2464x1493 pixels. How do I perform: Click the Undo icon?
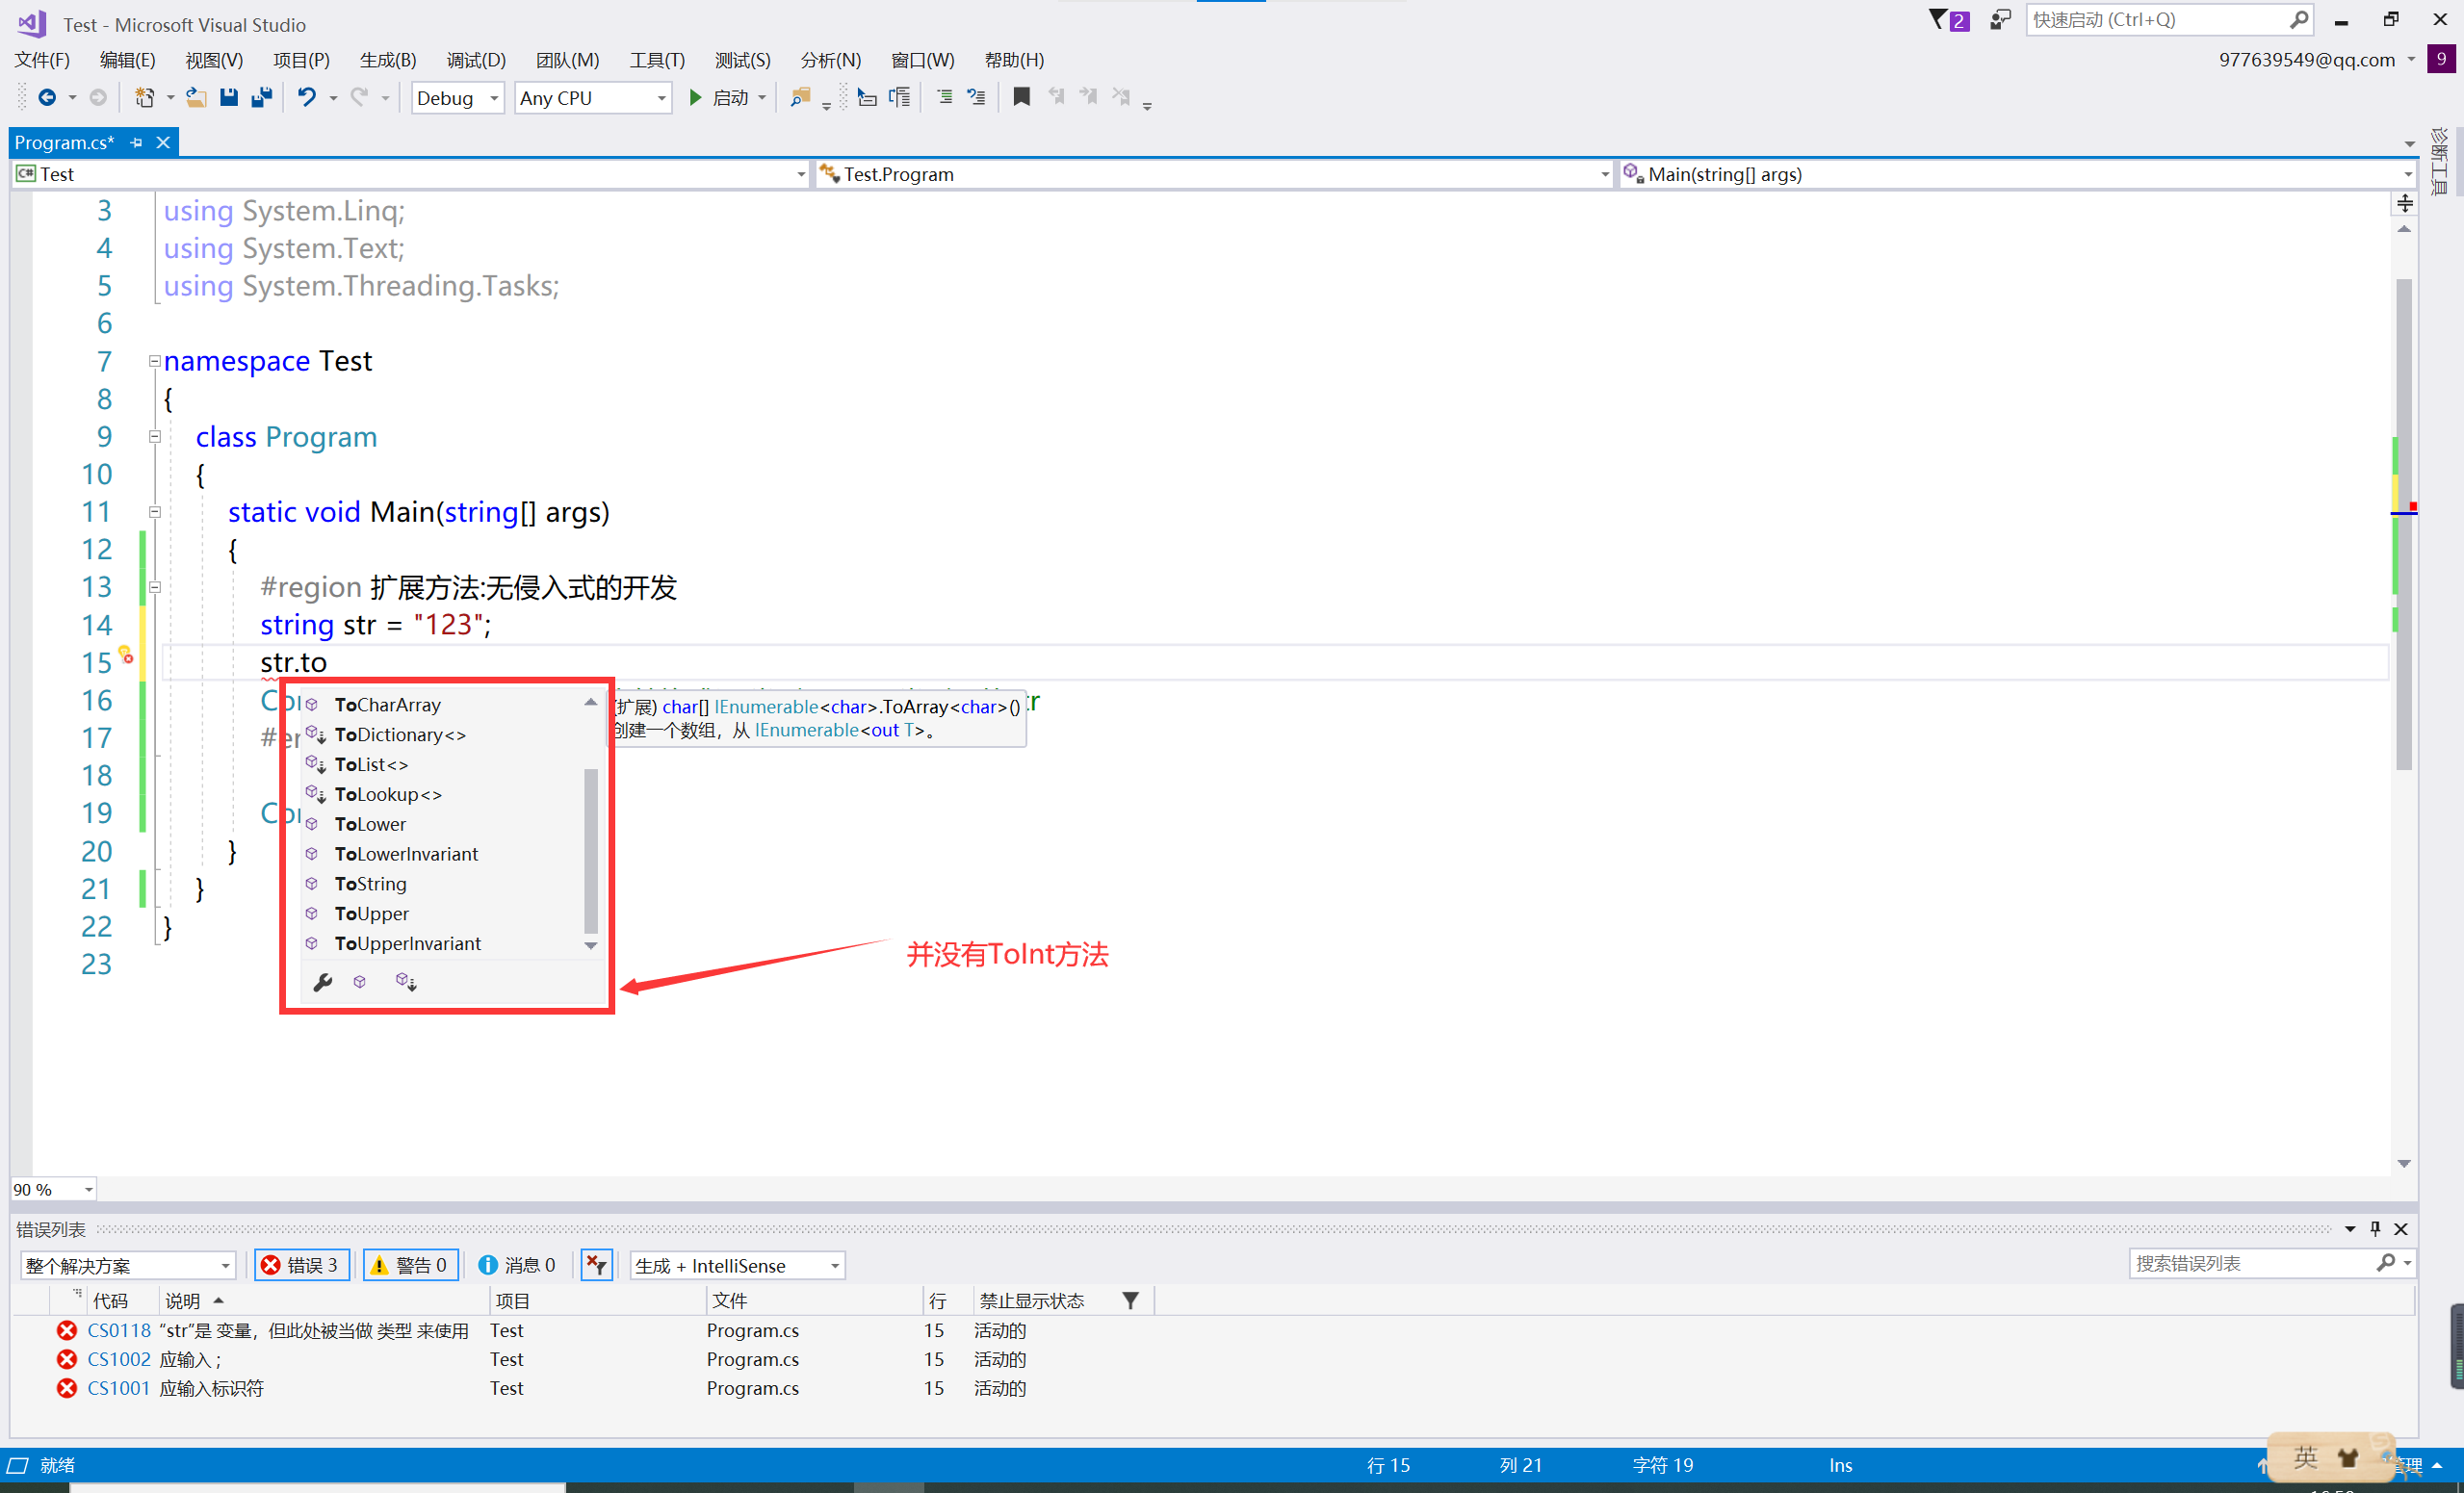[x=306, y=97]
